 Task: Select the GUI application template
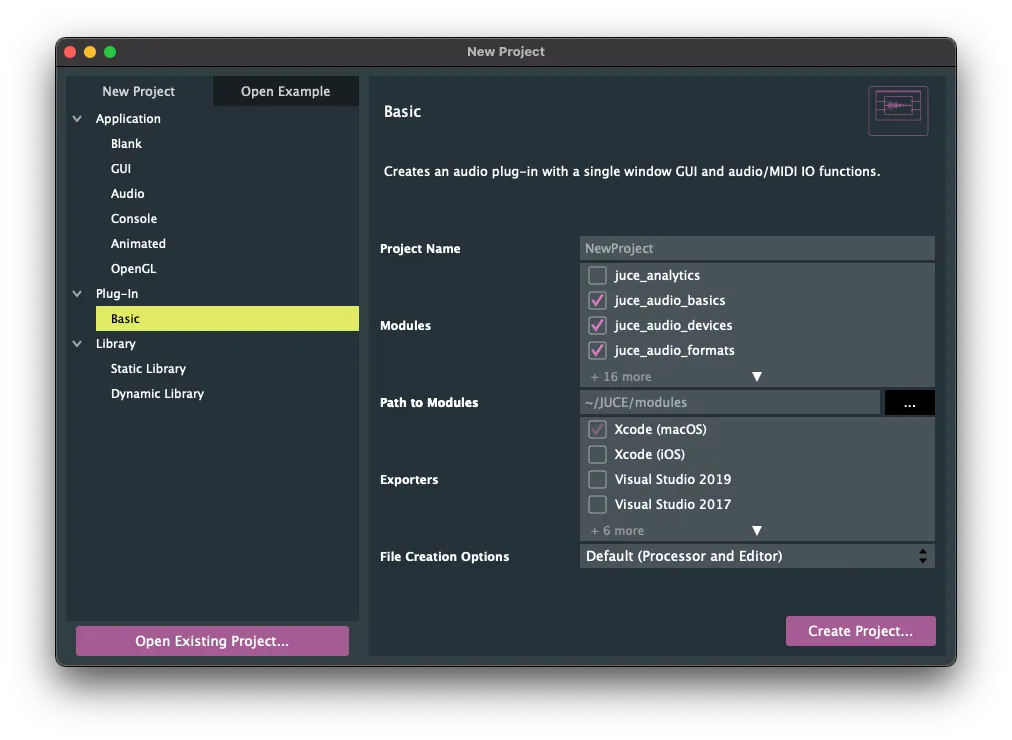(121, 169)
